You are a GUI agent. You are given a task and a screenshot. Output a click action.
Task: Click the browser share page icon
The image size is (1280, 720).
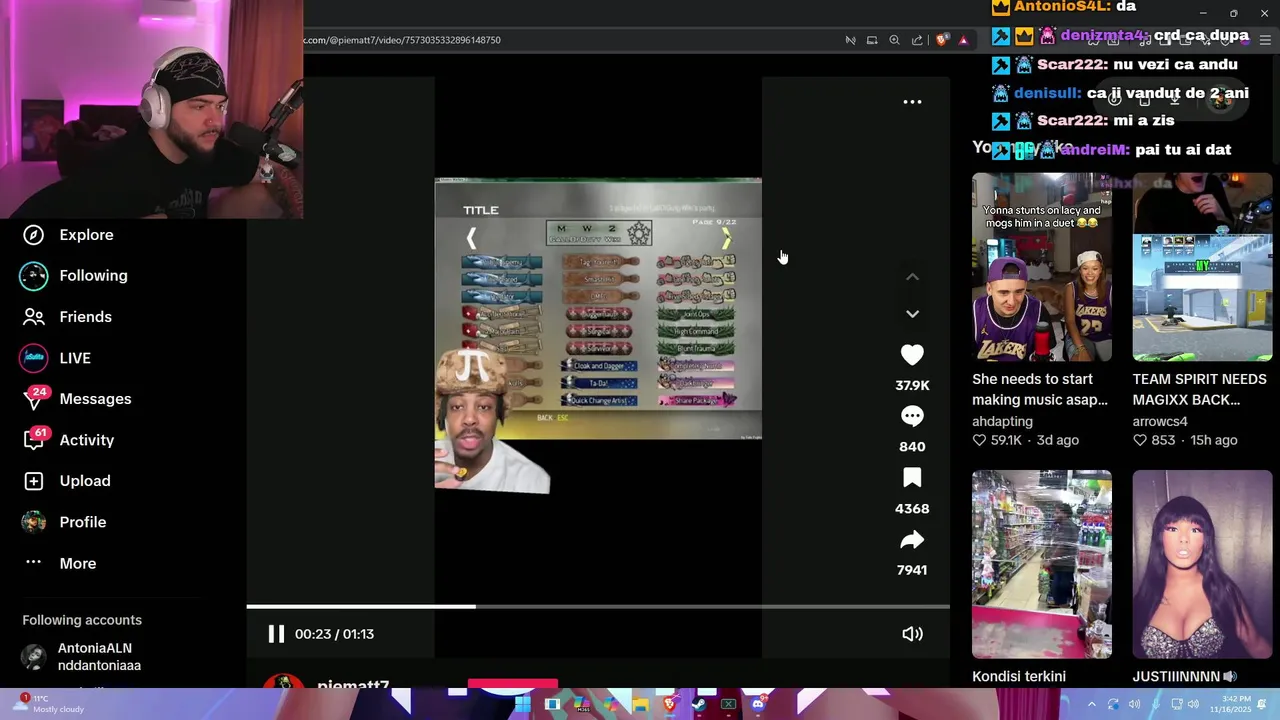pos(917,40)
